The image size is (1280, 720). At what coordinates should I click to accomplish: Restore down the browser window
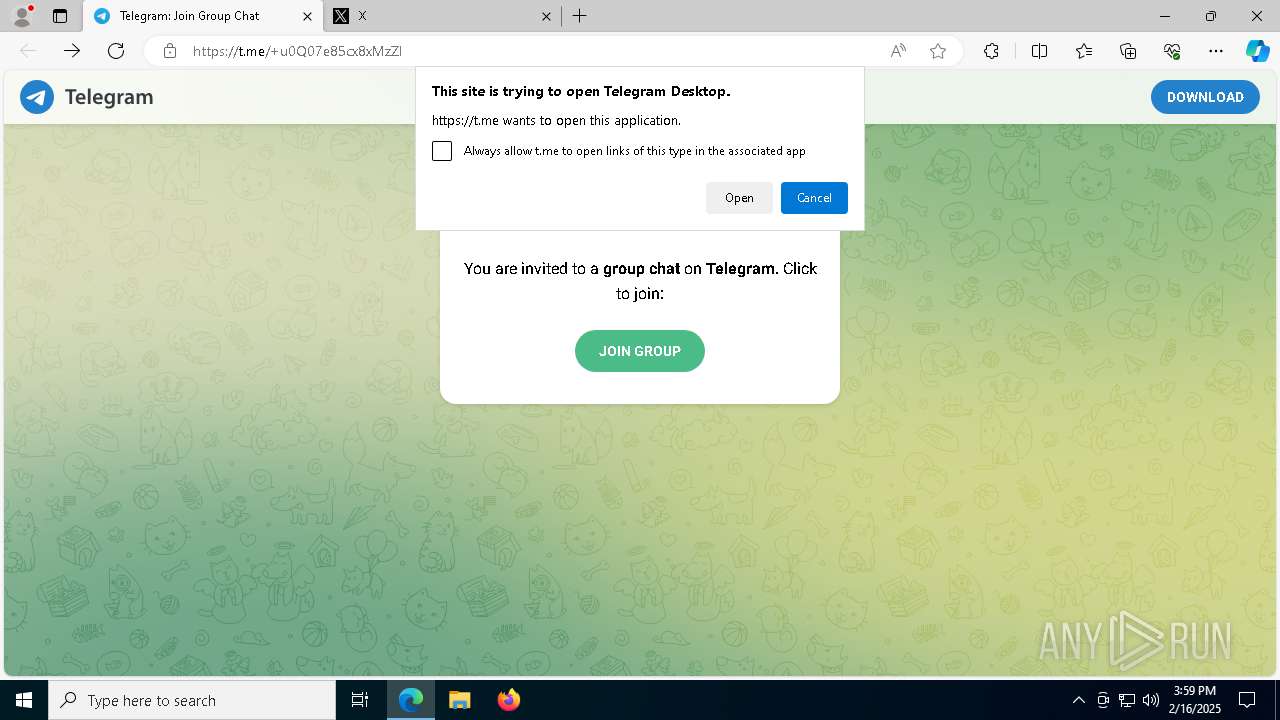(x=1211, y=16)
